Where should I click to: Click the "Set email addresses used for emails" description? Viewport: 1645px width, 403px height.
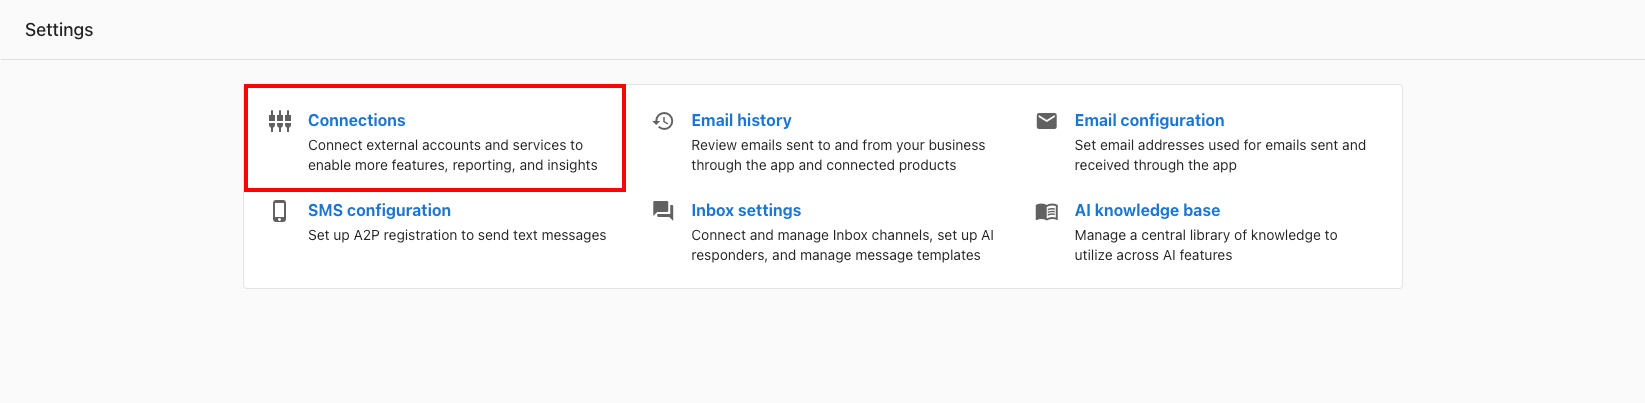tap(1220, 155)
